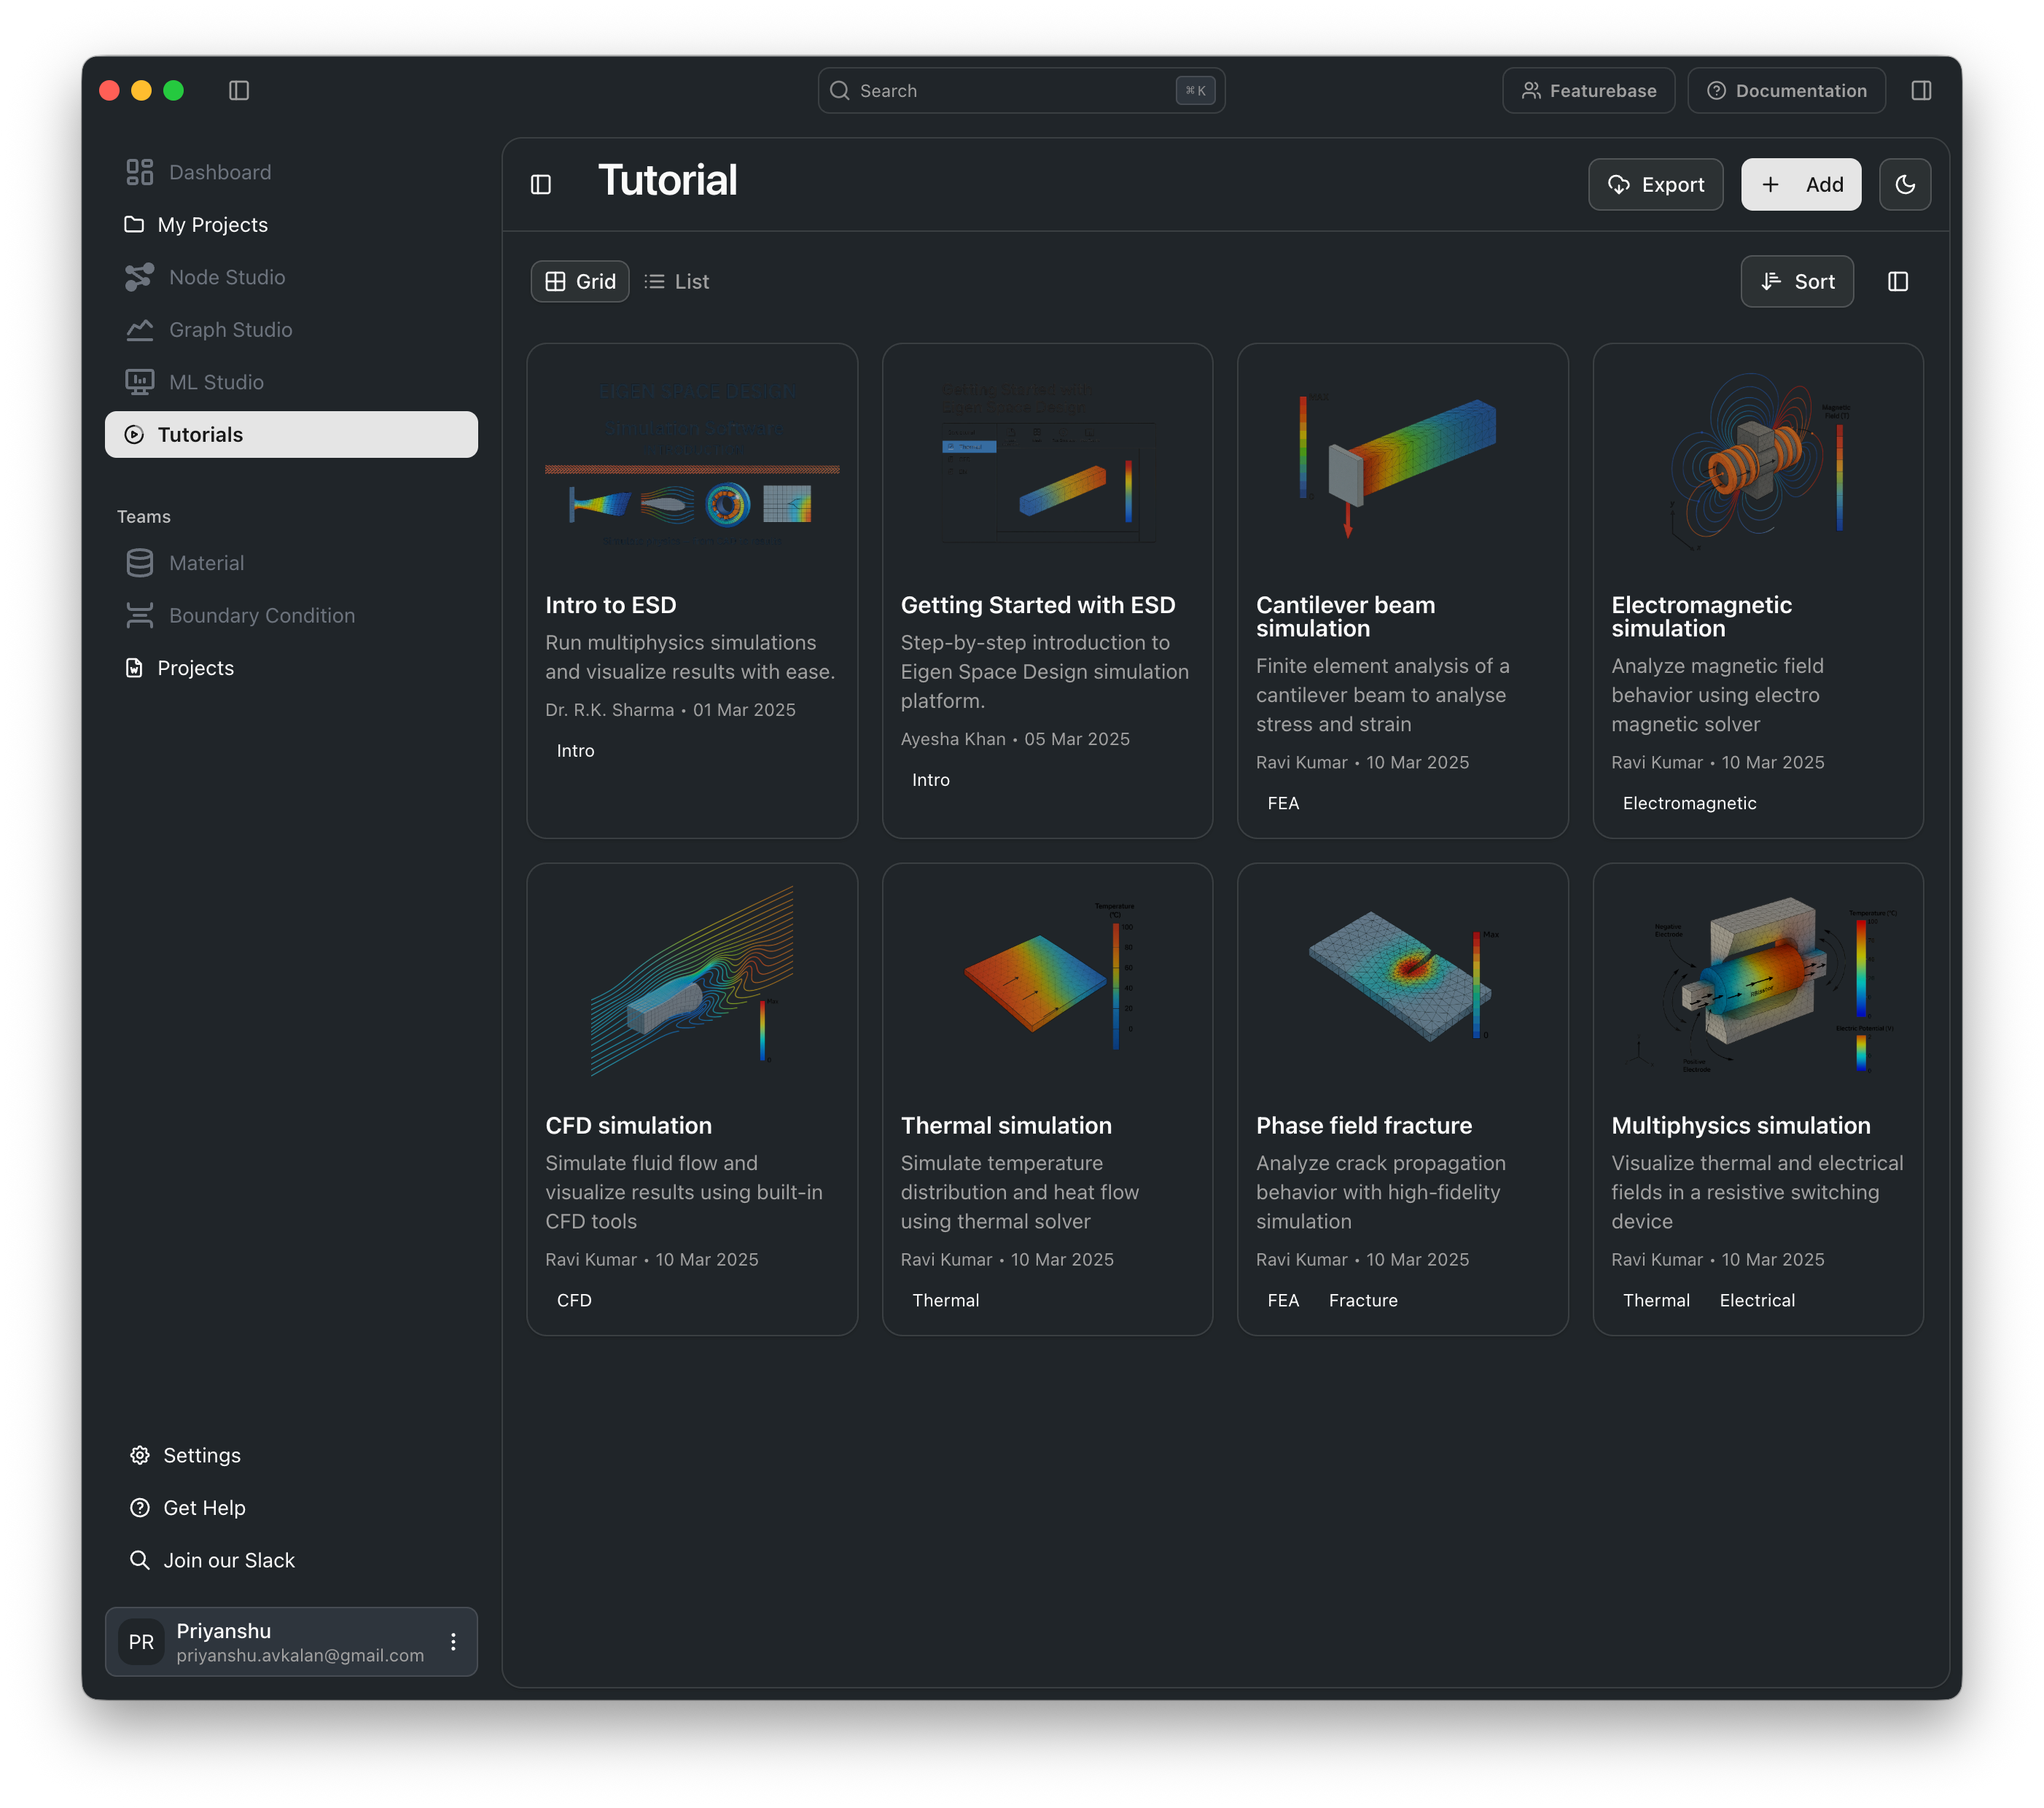Click the Multiphysics simulation title

[1740, 1125]
